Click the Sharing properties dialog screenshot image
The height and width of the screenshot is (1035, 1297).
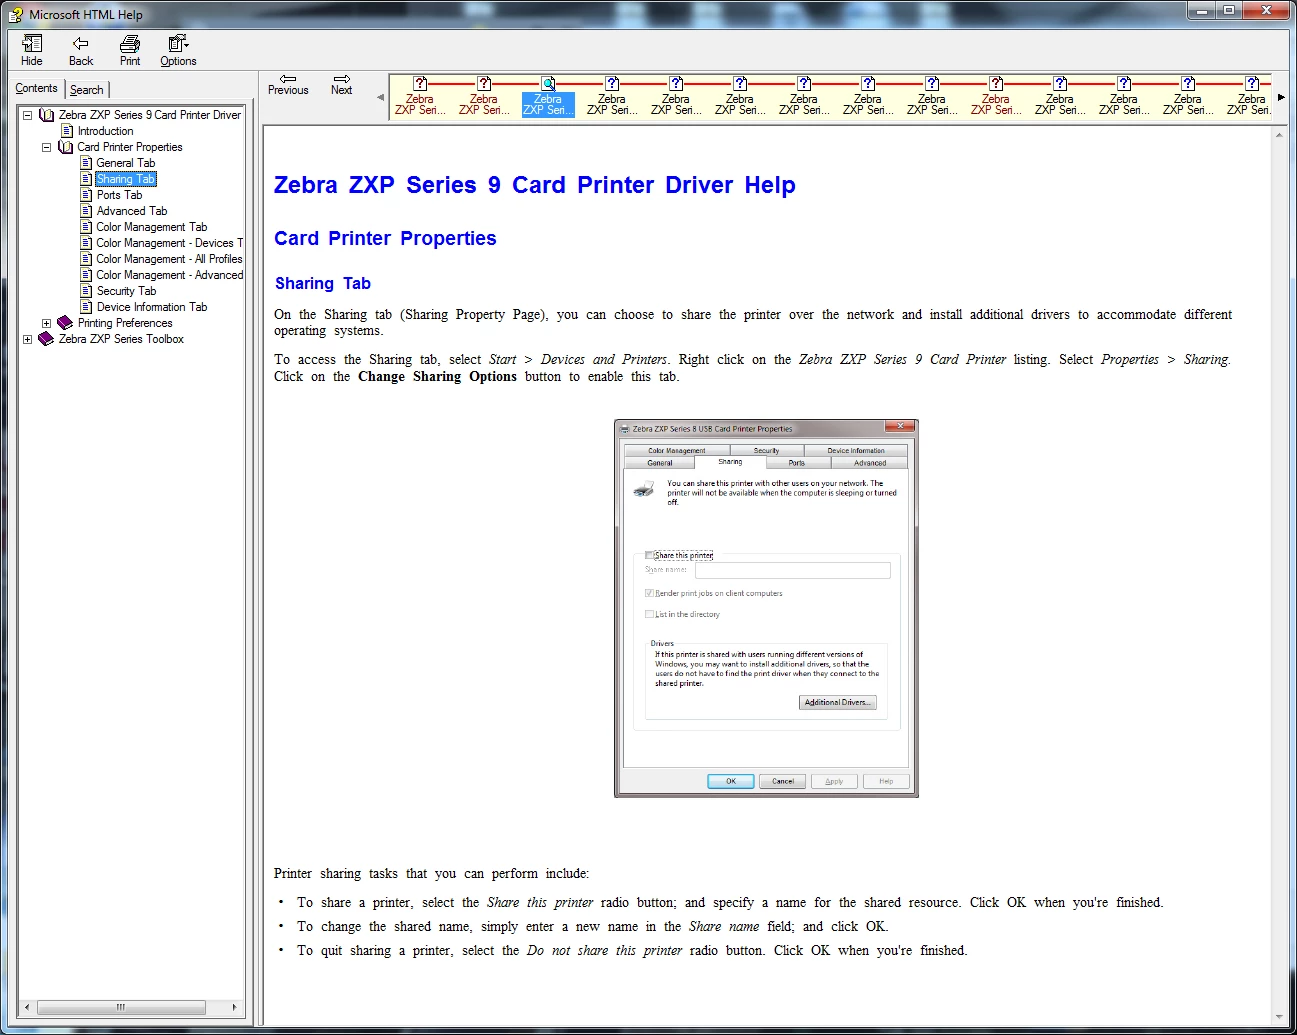pos(766,608)
